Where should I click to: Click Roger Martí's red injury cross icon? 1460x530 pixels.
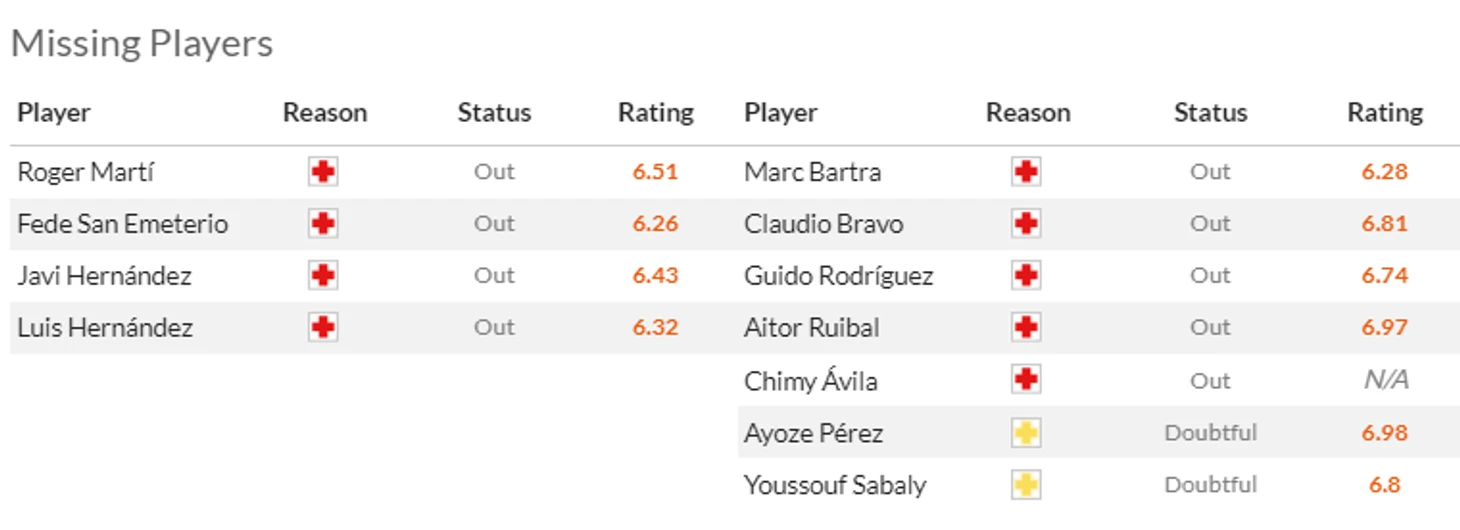click(x=322, y=172)
